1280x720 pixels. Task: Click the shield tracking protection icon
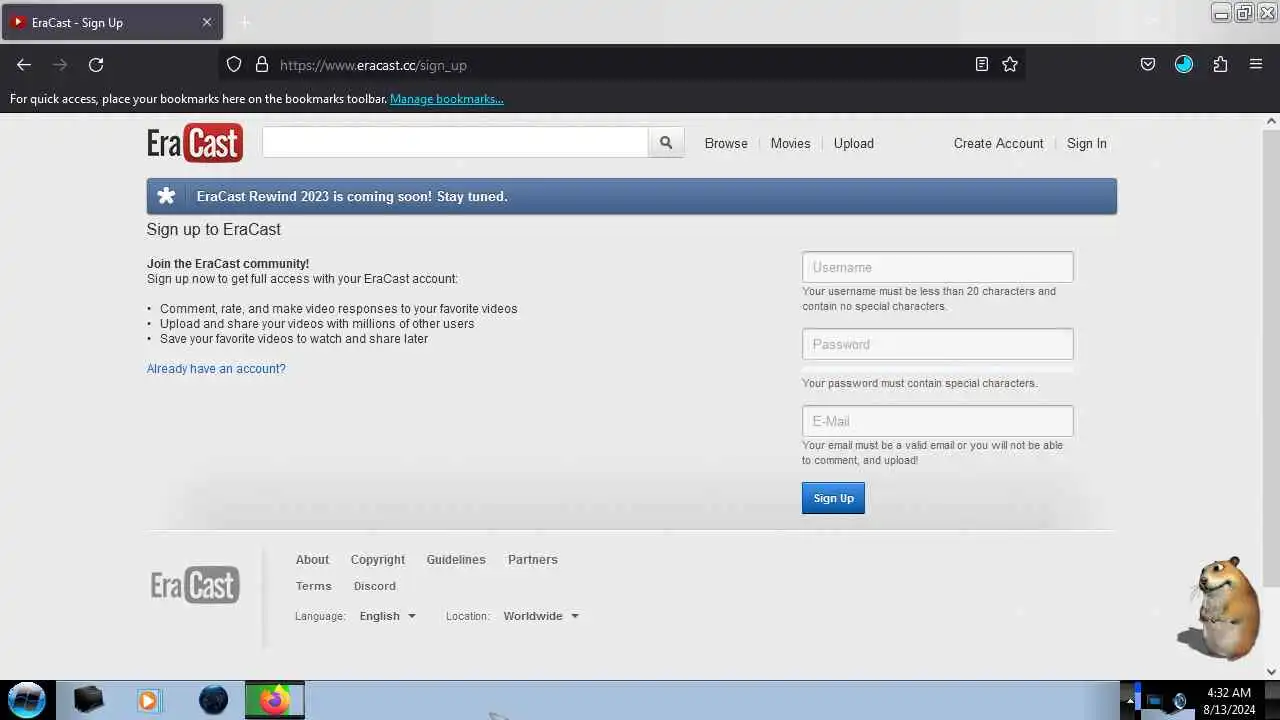[x=234, y=65]
